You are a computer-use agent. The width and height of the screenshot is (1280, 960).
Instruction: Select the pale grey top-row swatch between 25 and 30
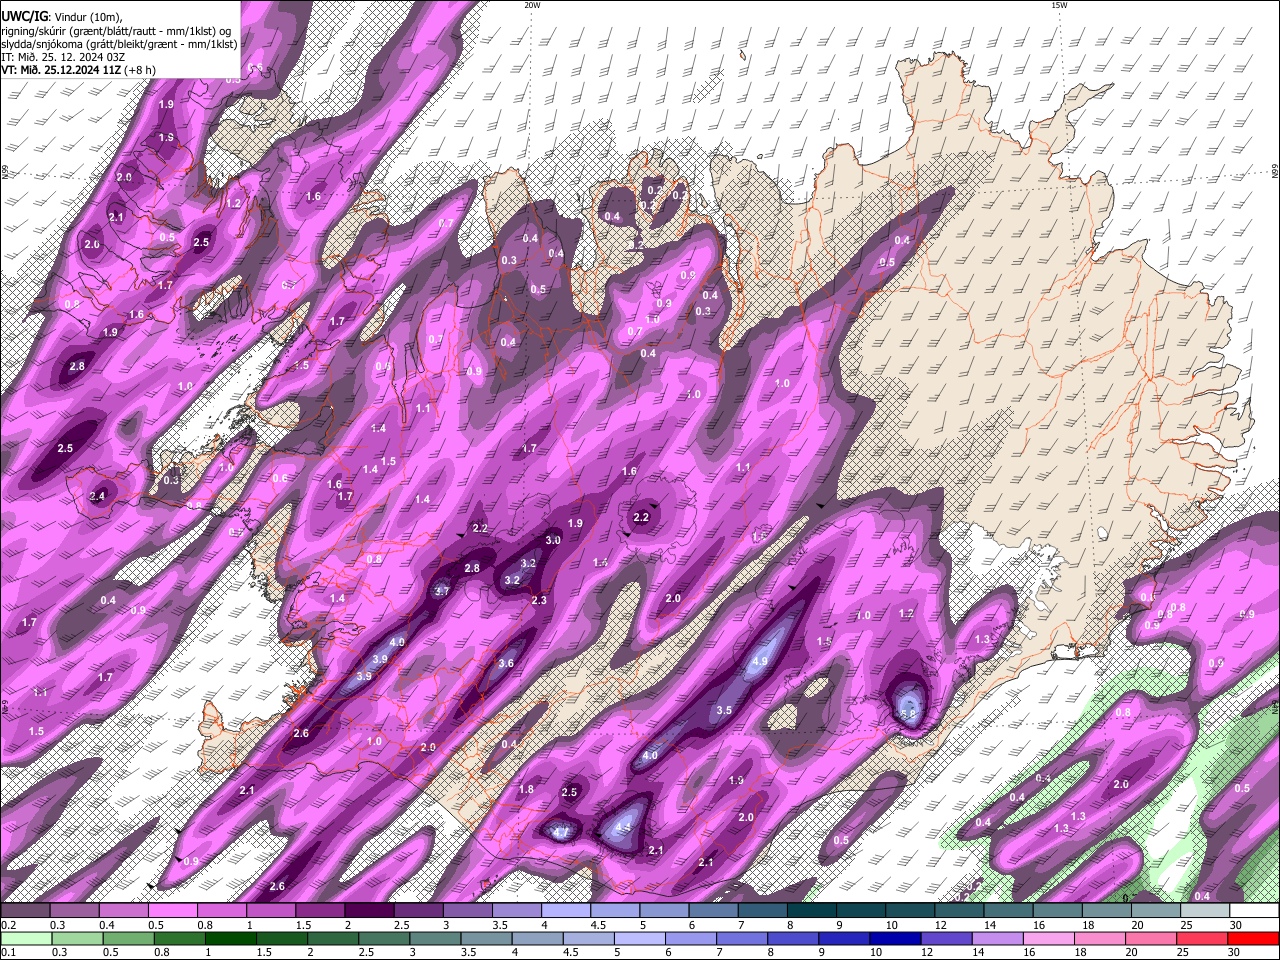[x=1206, y=911]
